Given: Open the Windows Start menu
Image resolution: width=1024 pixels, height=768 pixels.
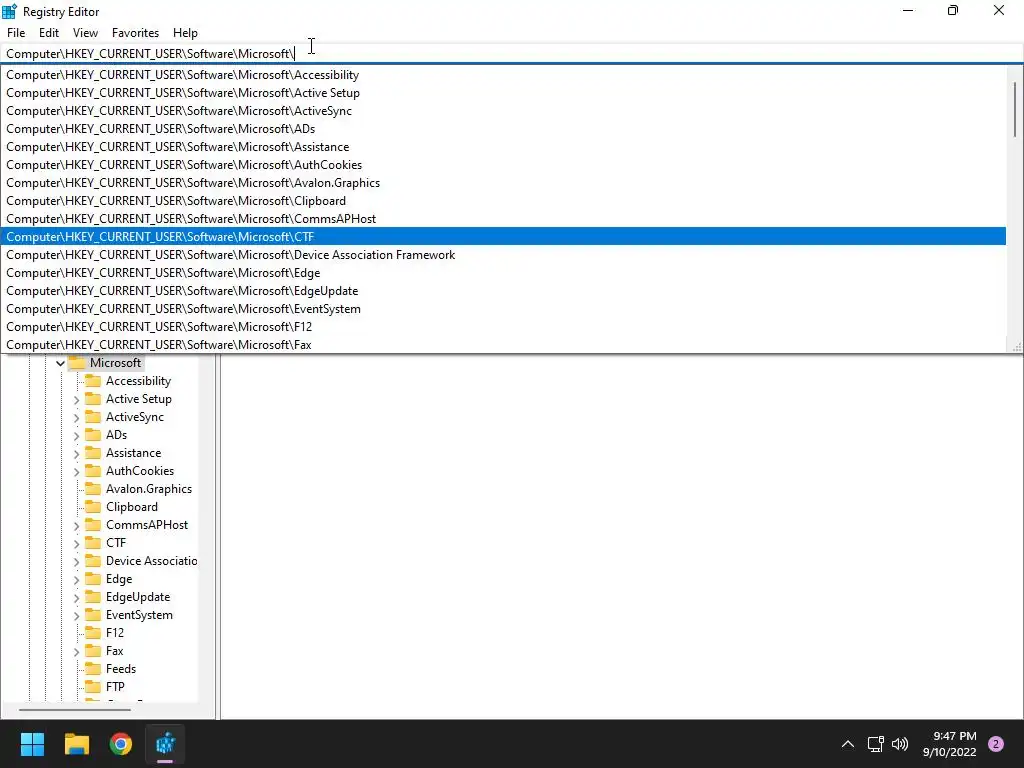Looking at the screenshot, I should (x=32, y=744).
